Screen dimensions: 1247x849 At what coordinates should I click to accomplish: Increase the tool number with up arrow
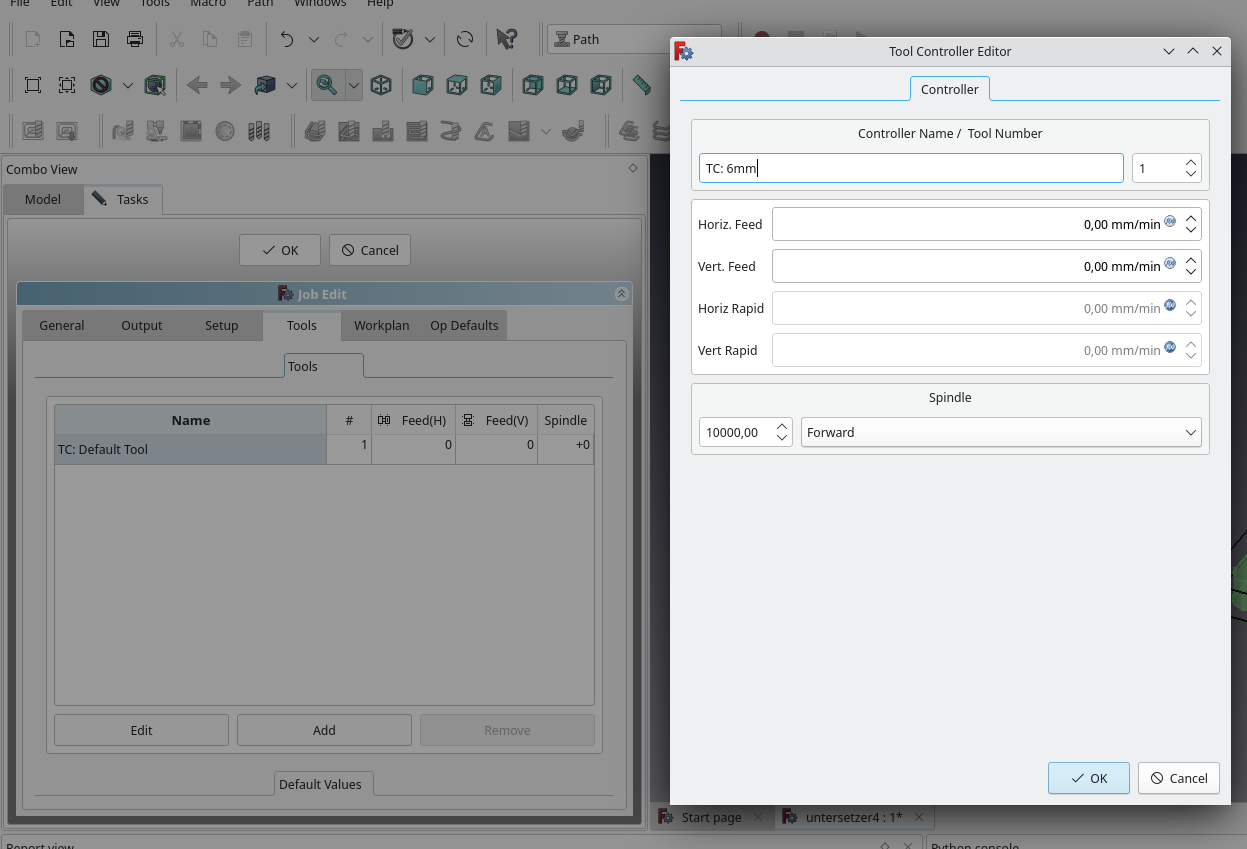[1191, 162]
